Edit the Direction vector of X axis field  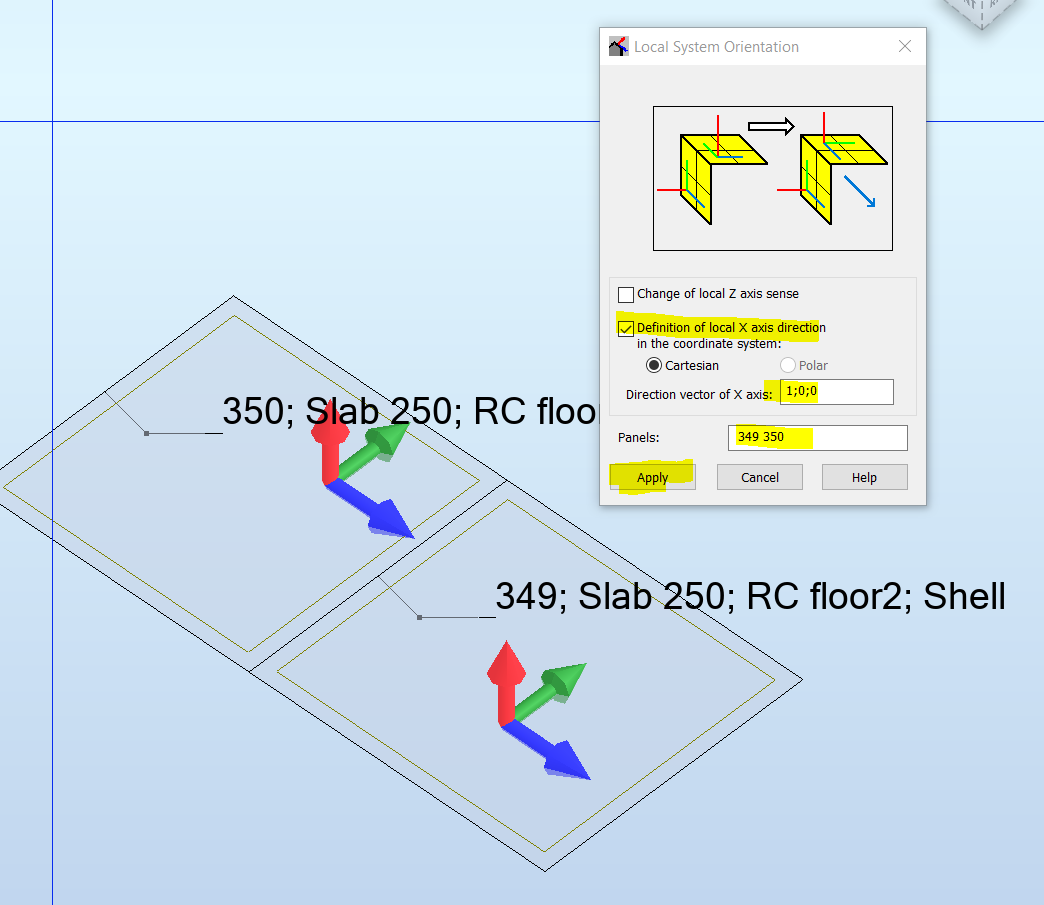pyautogui.click(x=836, y=392)
